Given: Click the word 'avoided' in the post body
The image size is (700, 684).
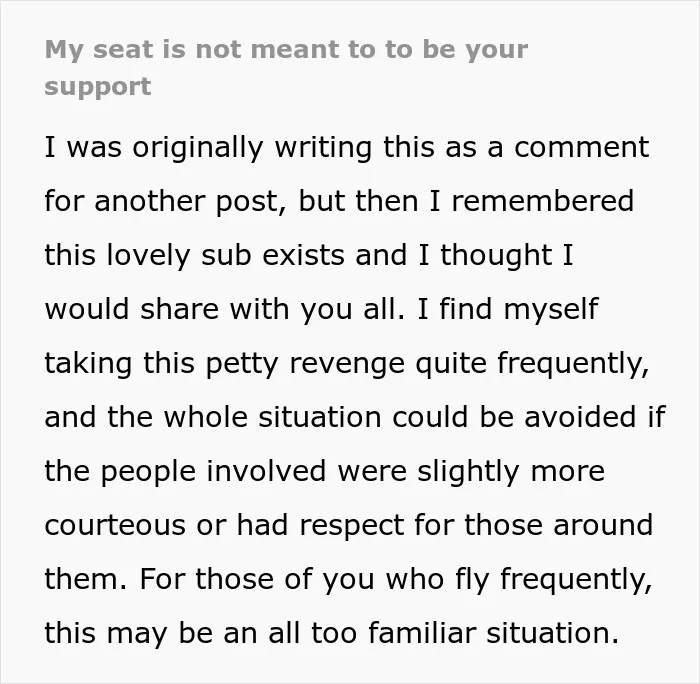Looking at the screenshot, I should [580, 417].
